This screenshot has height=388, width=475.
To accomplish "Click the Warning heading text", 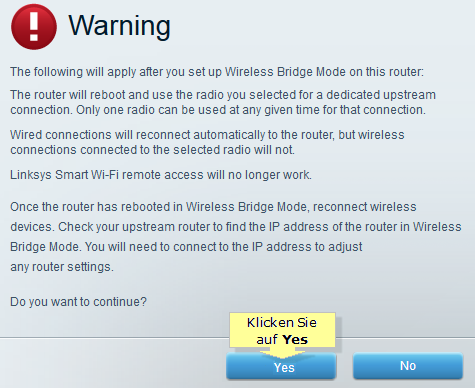I will (120, 26).
